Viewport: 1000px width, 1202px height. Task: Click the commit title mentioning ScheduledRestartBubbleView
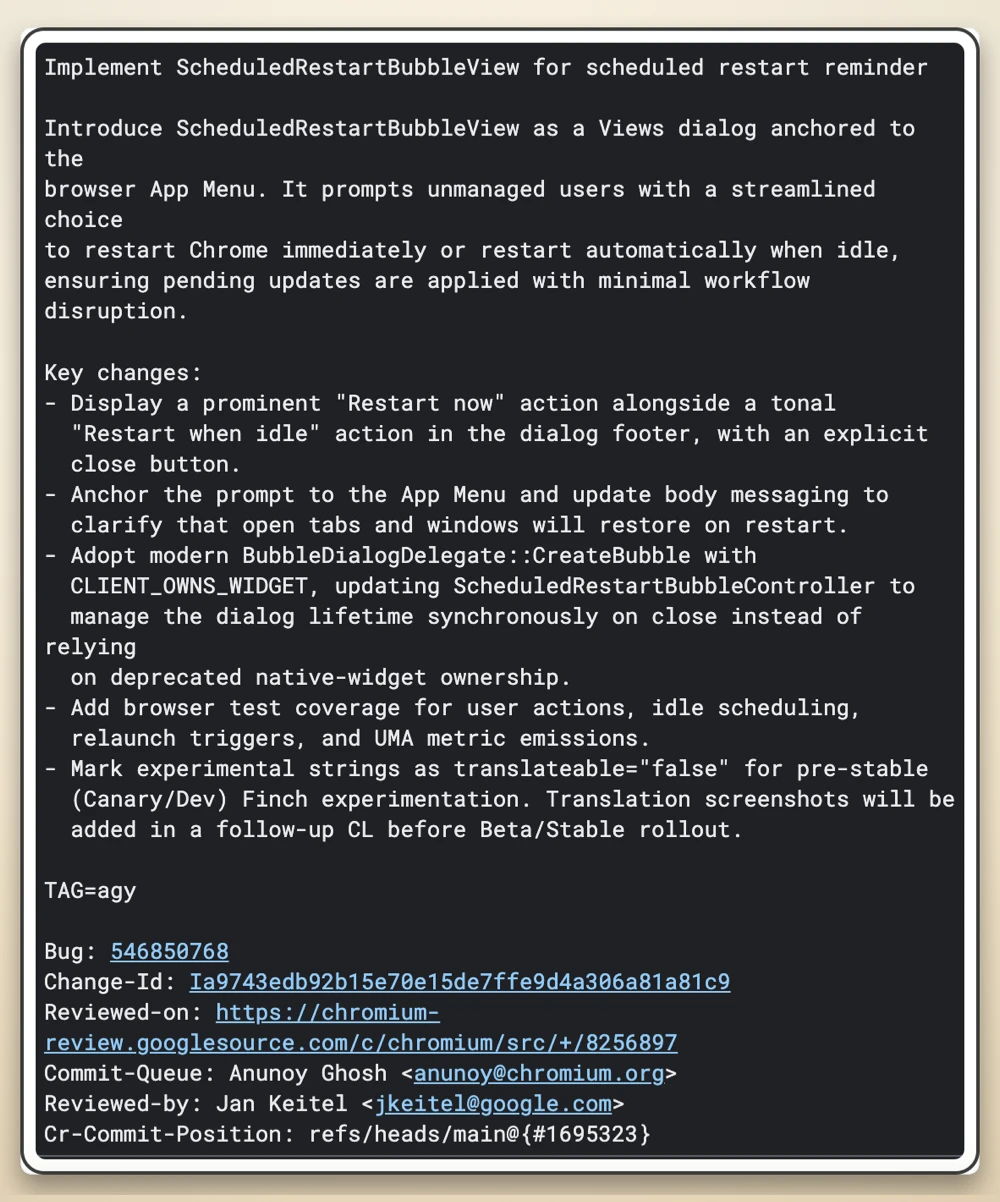[x=486, y=67]
